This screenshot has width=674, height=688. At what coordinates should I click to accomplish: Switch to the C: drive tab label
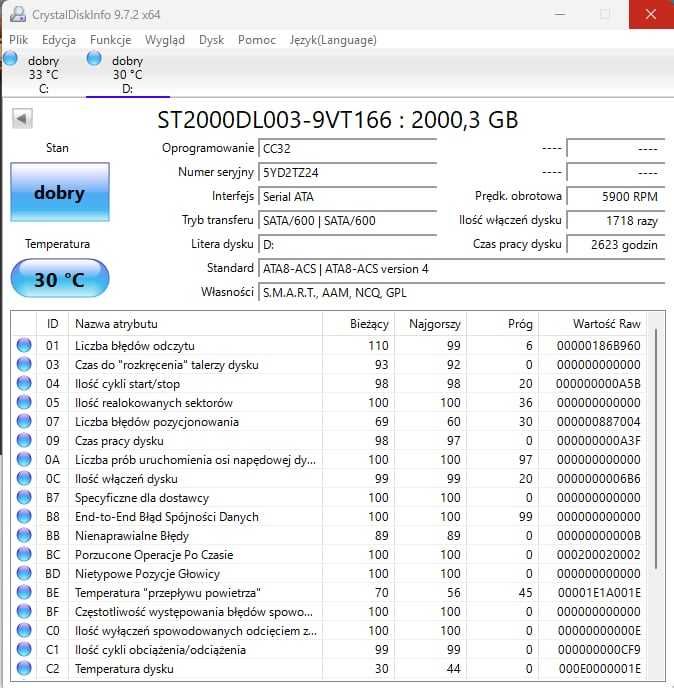point(43,74)
